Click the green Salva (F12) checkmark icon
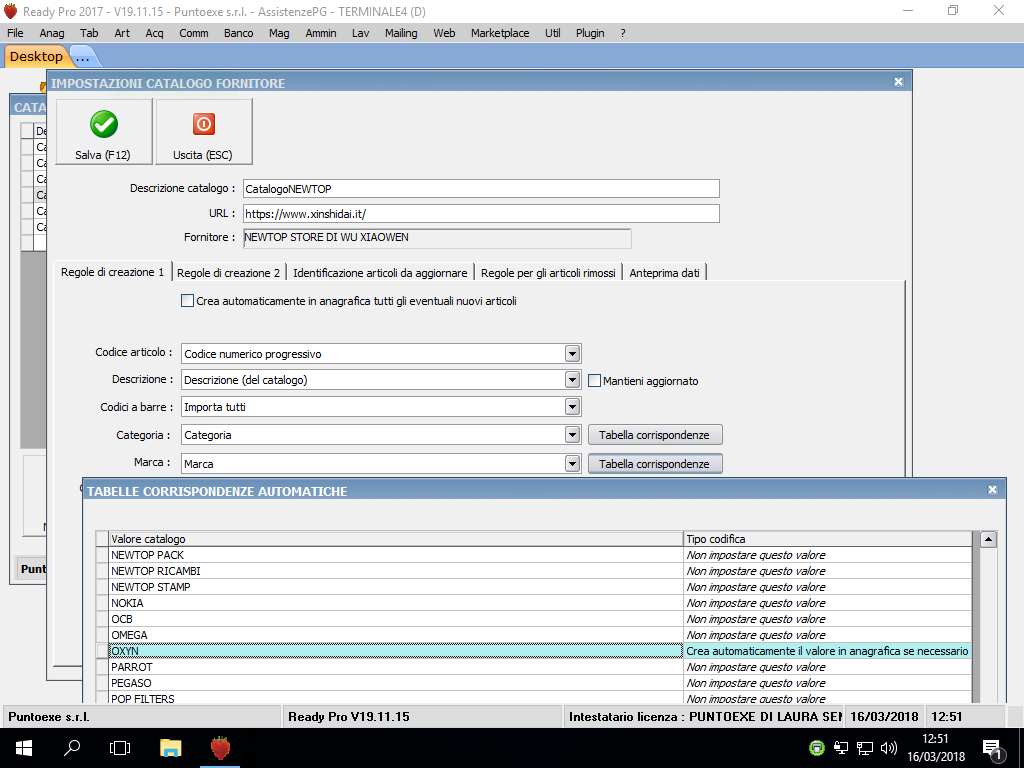The image size is (1024, 768). point(104,124)
